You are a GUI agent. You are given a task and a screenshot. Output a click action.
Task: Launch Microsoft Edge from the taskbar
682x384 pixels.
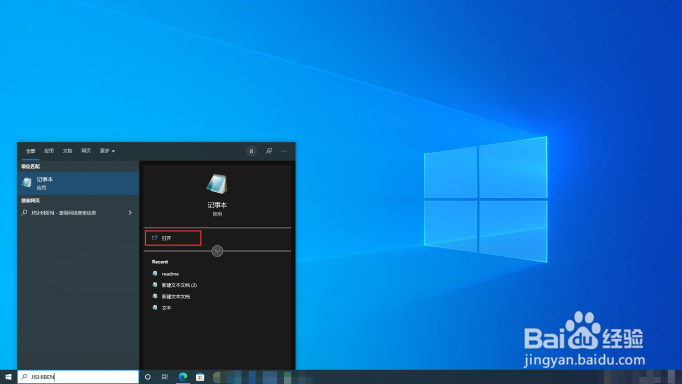tap(183, 377)
